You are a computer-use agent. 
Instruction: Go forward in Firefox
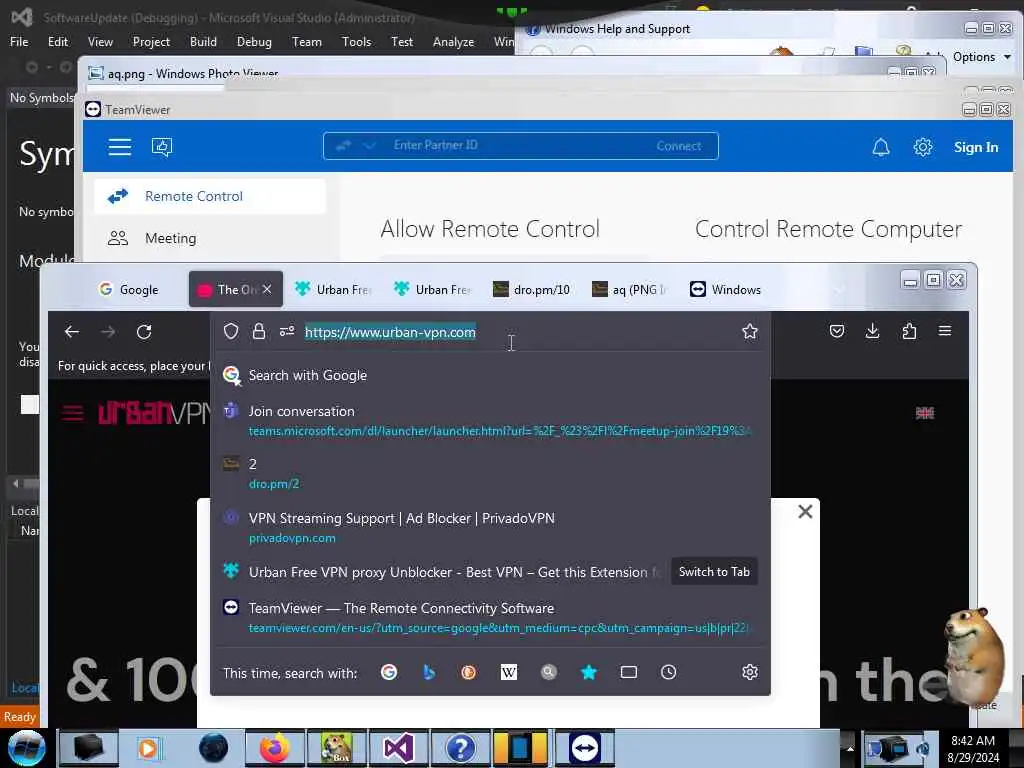click(x=108, y=332)
